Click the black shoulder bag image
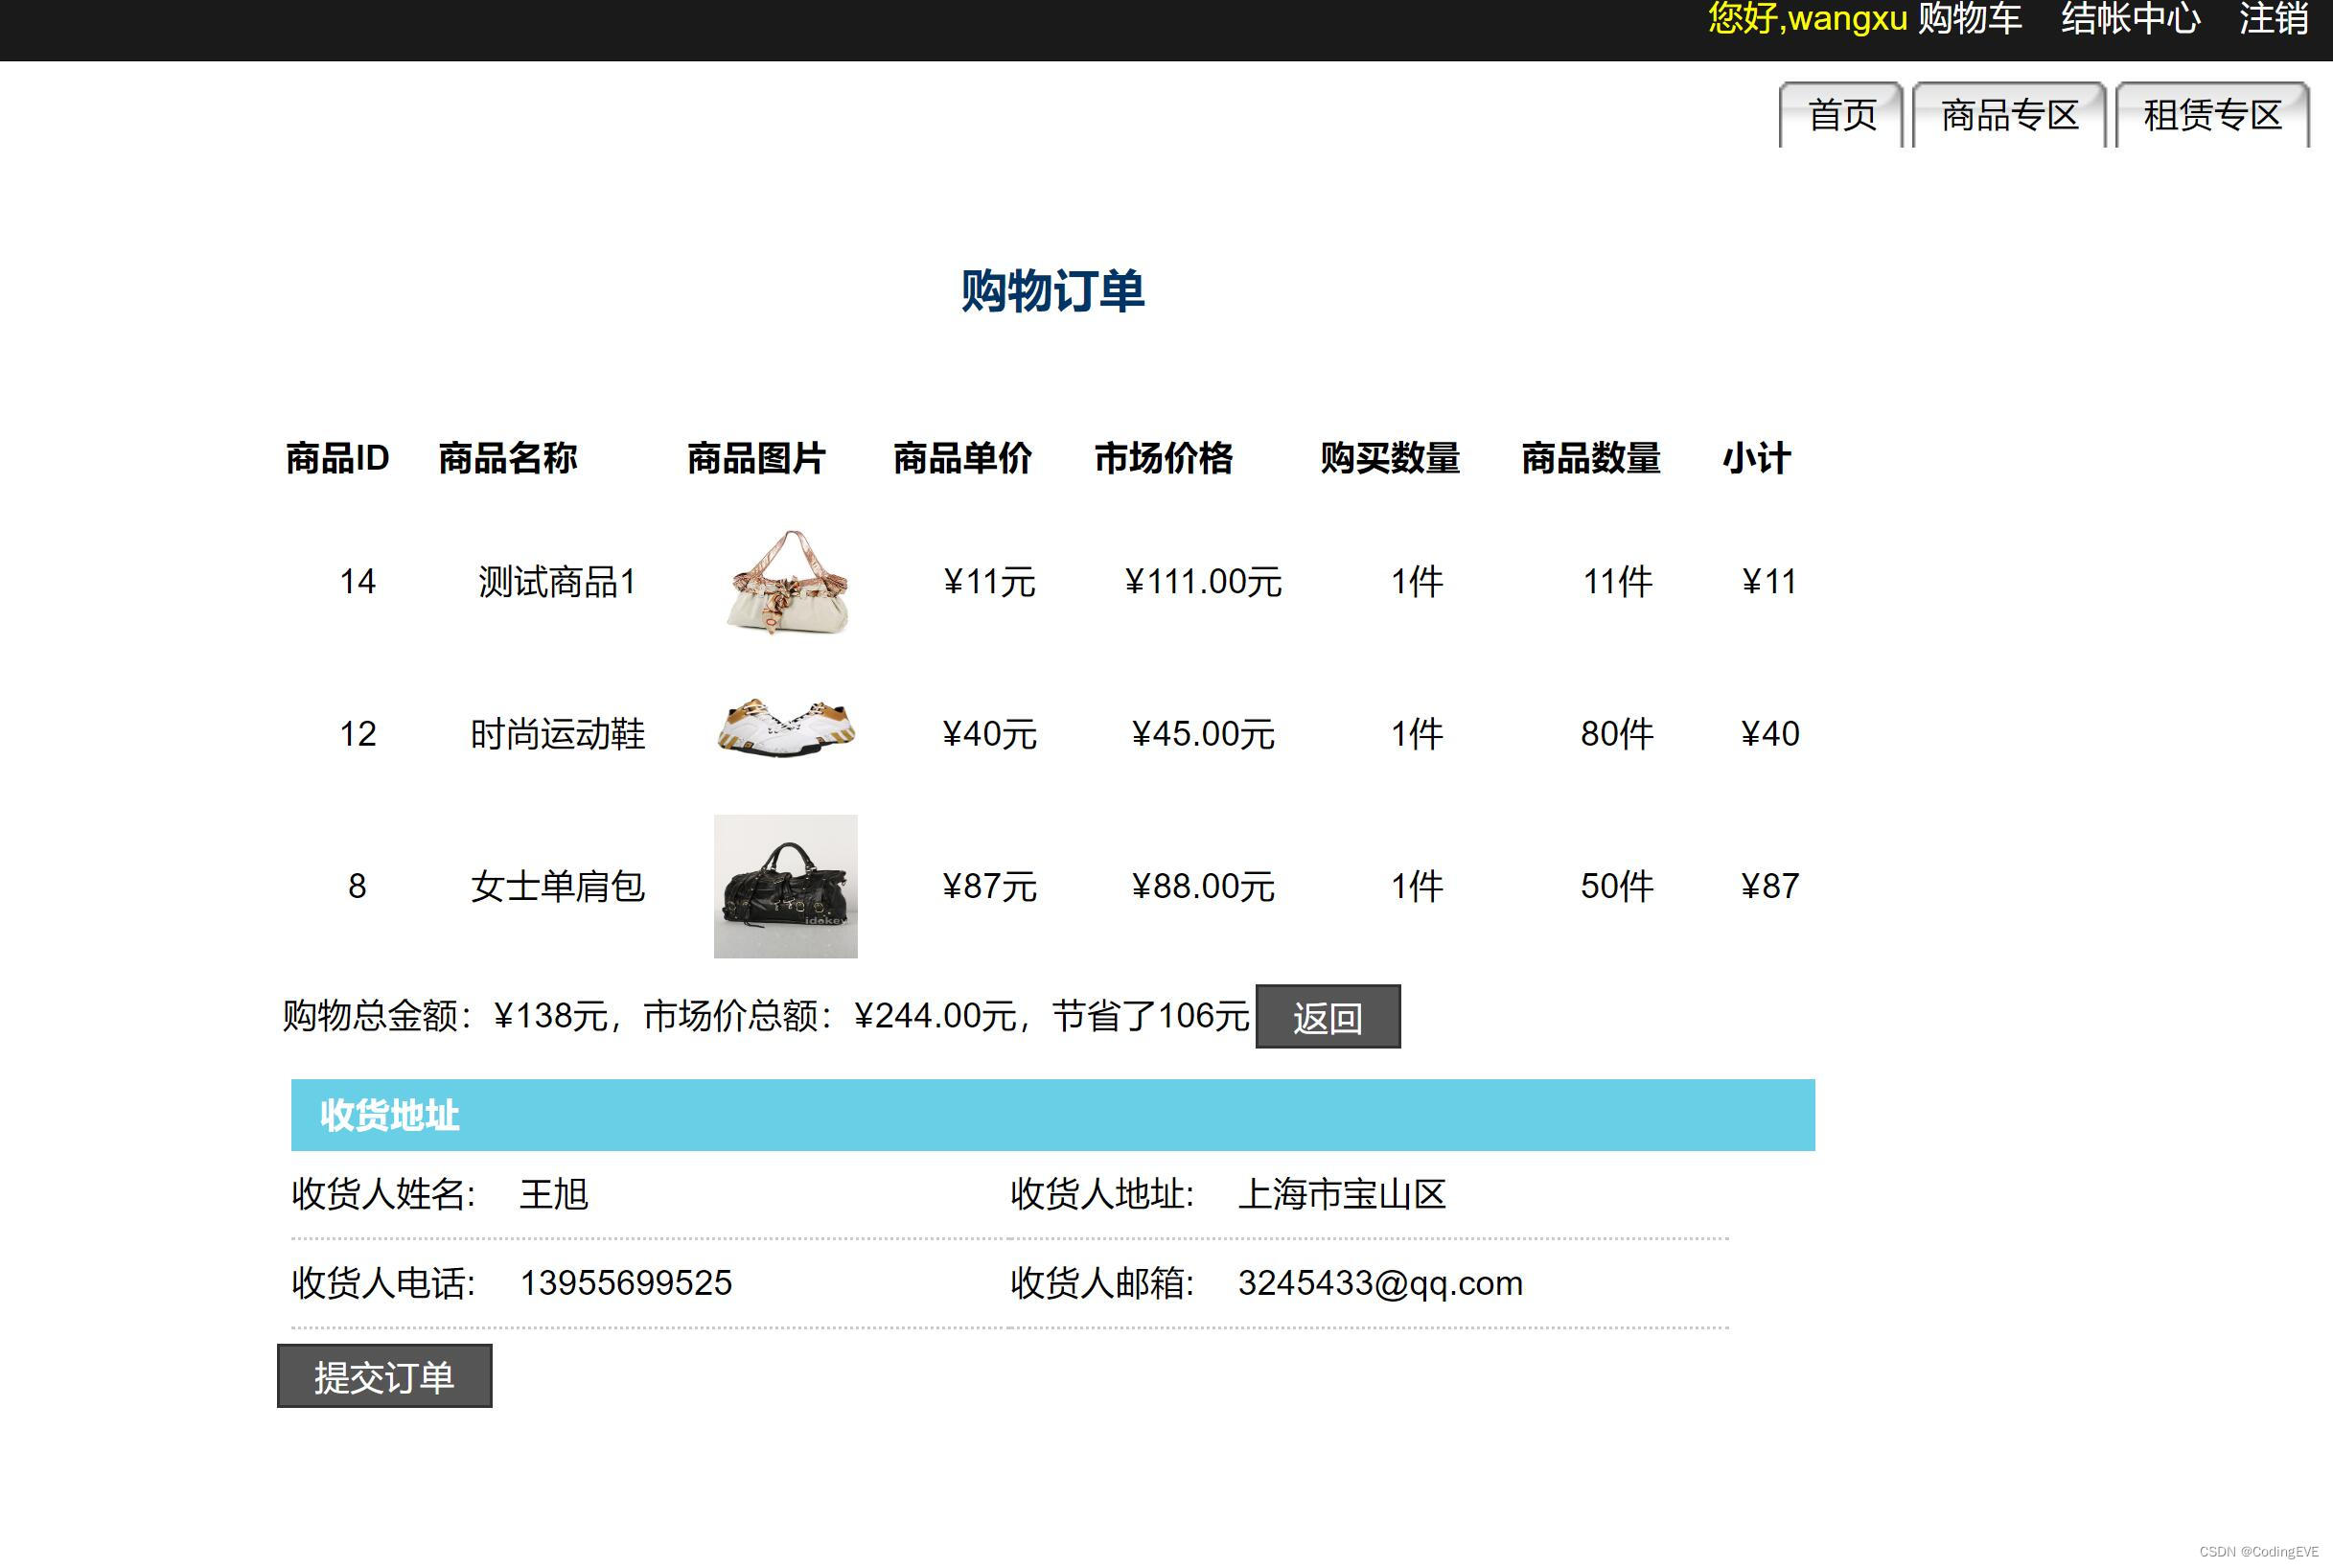Viewport: 2333px width, 1568px height. pyautogui.click(x=785, y=886)
